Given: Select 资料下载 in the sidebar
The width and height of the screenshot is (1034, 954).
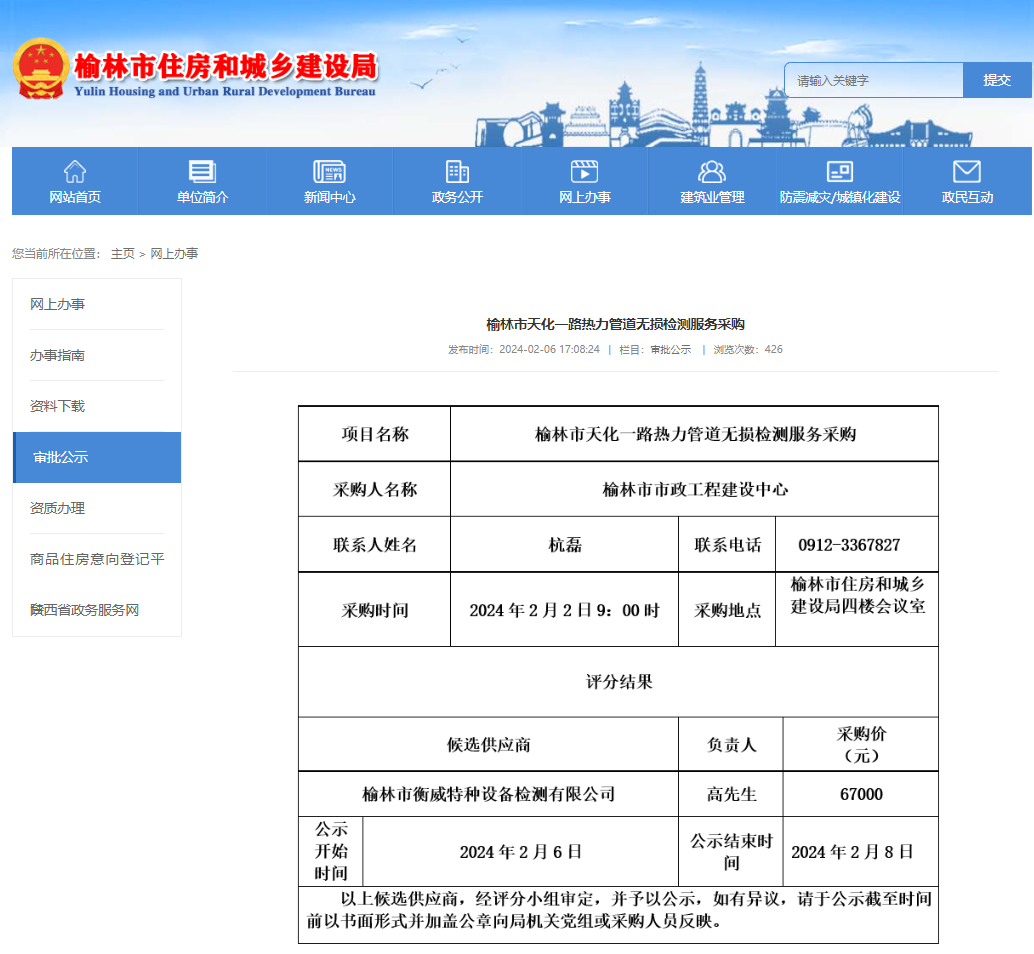Looking at the screenshot, I should point(57,406).
